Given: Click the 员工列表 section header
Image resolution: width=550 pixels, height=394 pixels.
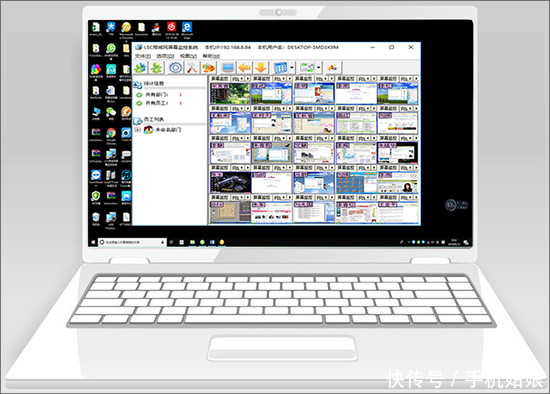Looking at the screenshot, I should 153,119.
